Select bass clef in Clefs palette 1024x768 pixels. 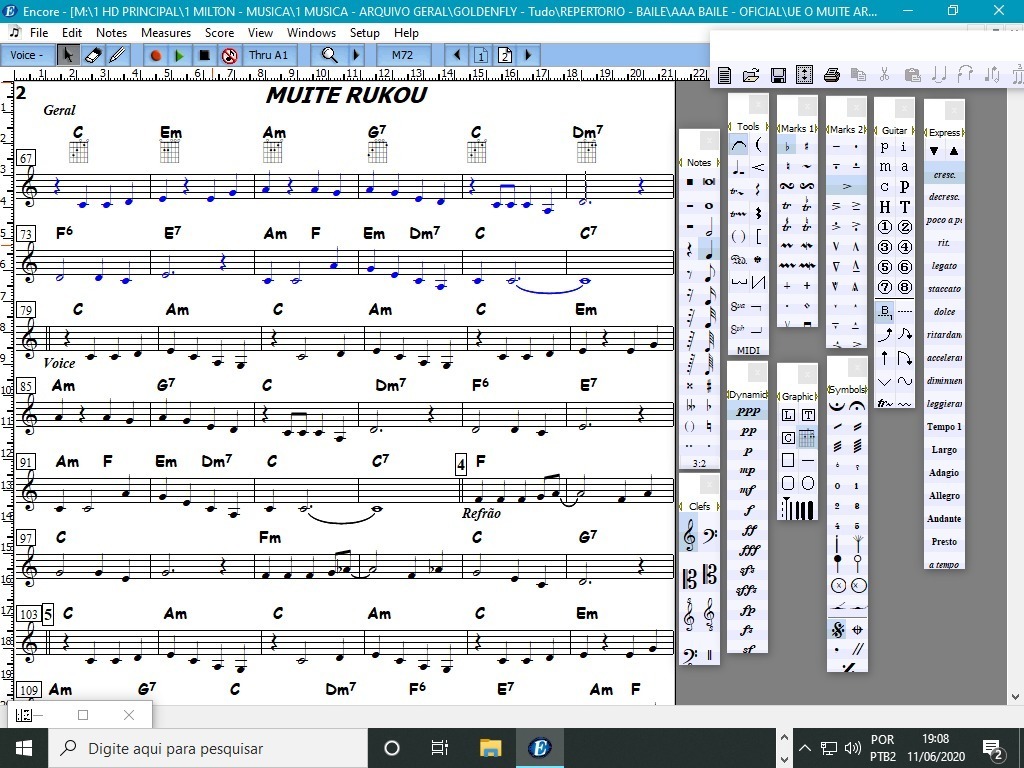point(709,536)
